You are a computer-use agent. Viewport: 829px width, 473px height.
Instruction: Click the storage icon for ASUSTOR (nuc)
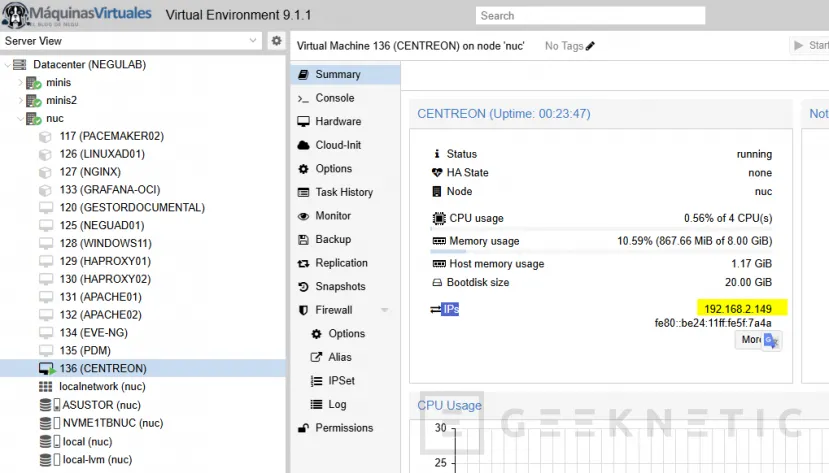tap(50, 405)
